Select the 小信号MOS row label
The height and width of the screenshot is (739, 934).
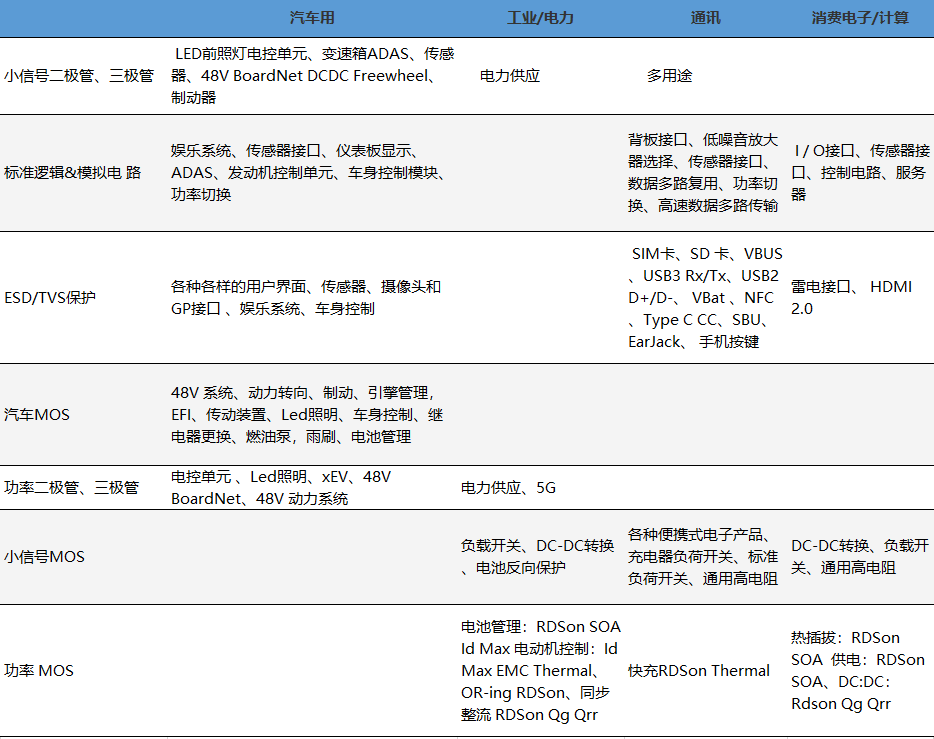44,556
